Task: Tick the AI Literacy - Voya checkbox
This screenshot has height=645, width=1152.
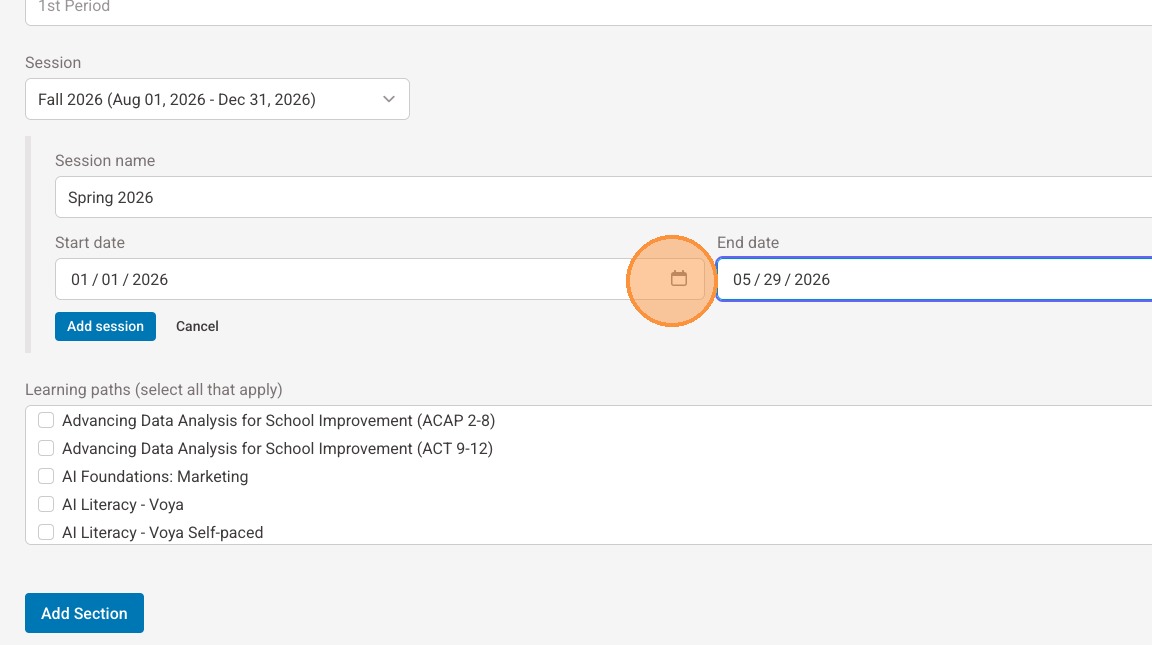Action: 46,504
